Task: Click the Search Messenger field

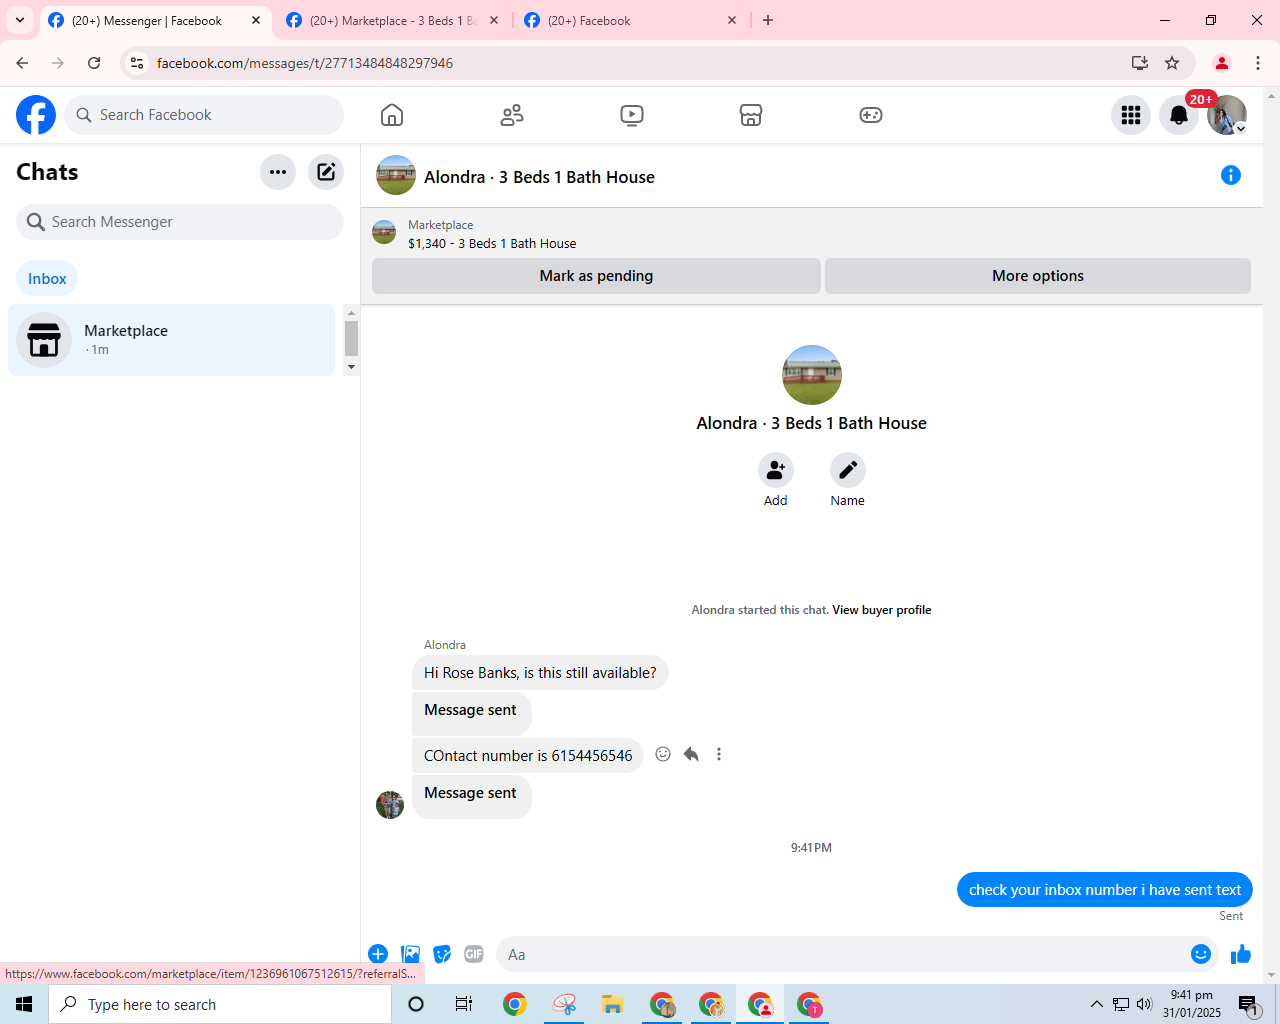Action: (x=180, y=222)
